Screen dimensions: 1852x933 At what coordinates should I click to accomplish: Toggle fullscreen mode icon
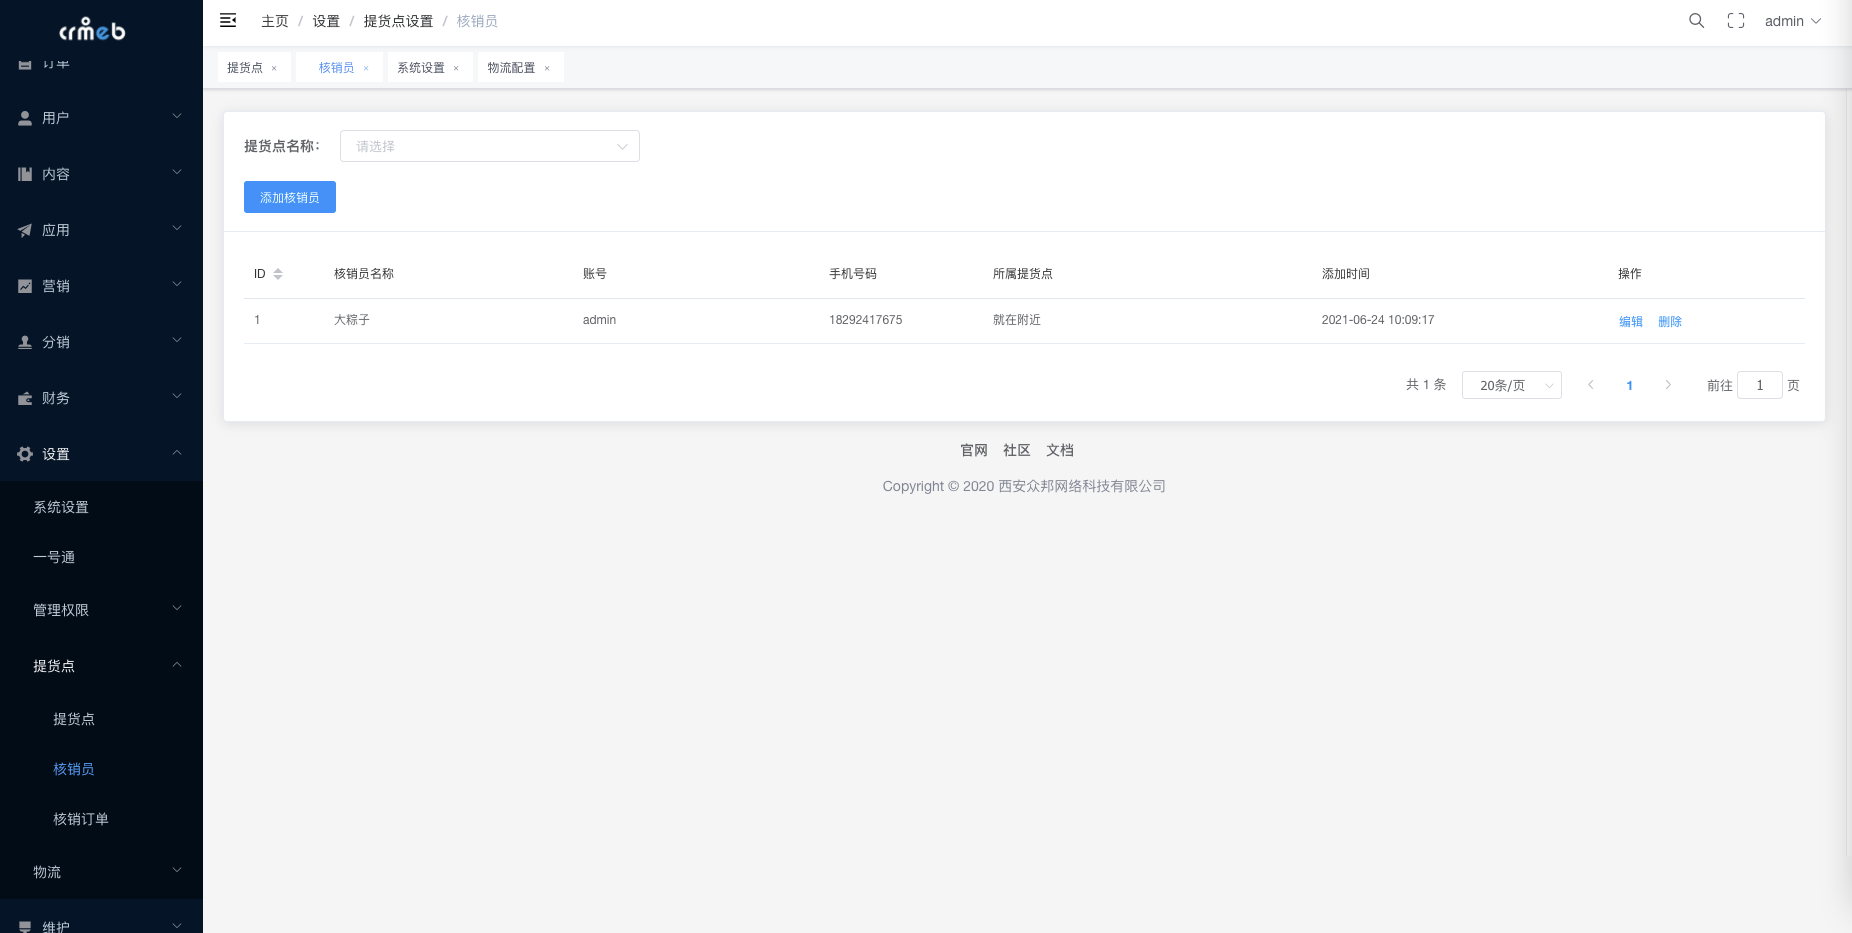(x=1736, y=21)
